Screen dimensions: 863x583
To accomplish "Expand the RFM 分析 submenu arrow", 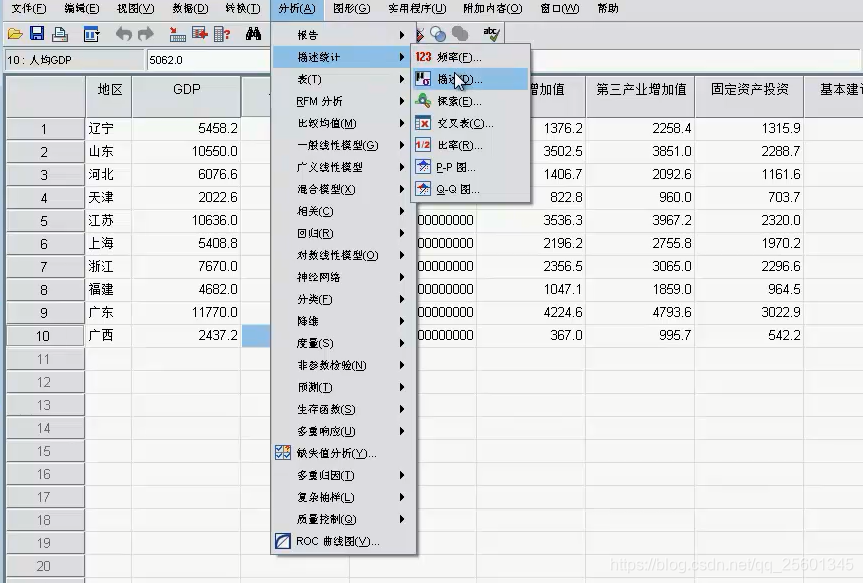I will point(402,101).
